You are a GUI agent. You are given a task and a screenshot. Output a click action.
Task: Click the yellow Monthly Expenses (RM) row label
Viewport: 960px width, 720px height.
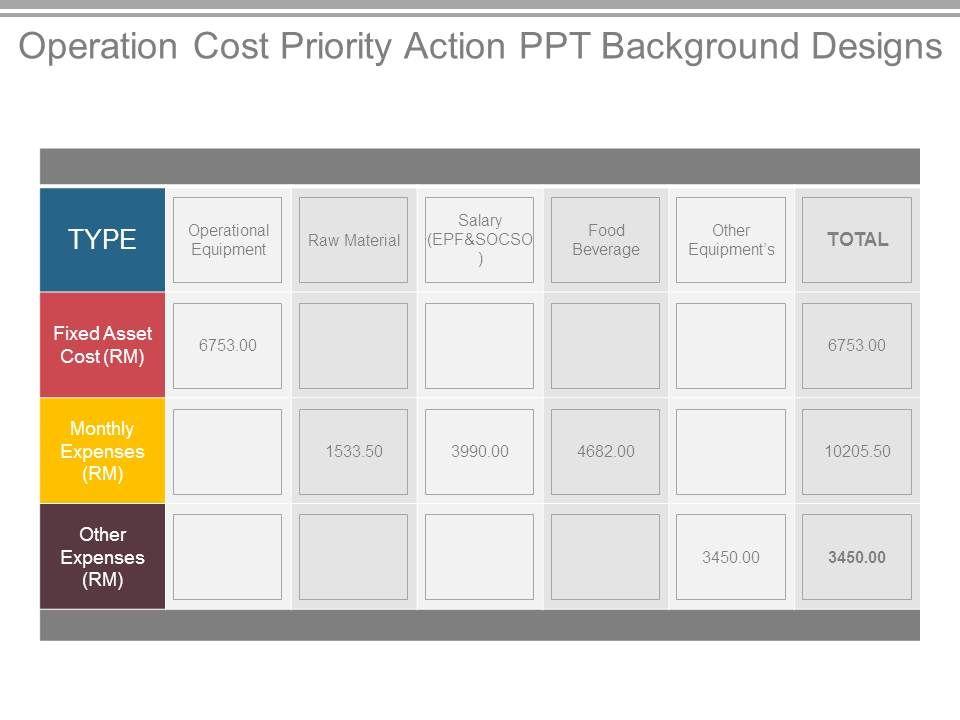tap(102, 451)
